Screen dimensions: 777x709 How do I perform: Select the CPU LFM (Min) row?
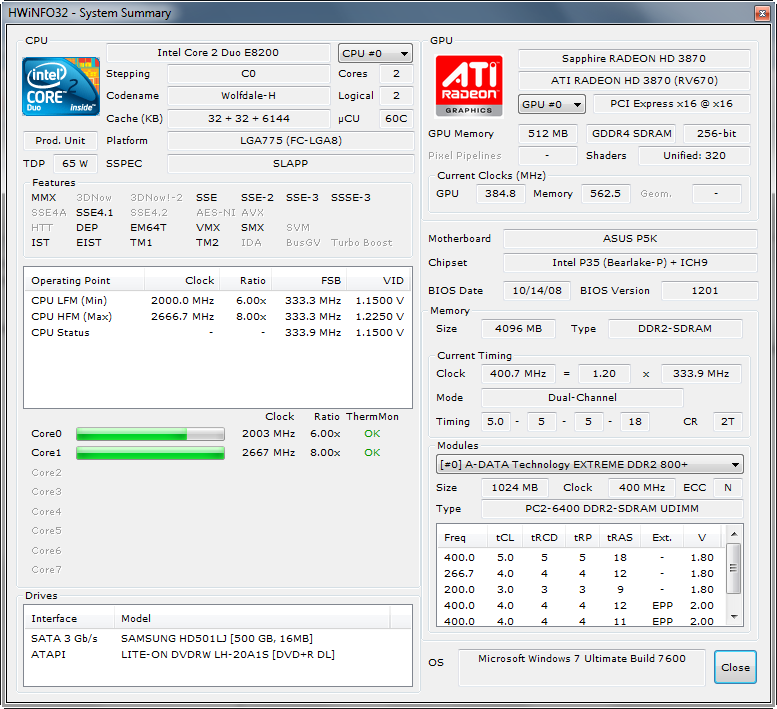(218, 300)
